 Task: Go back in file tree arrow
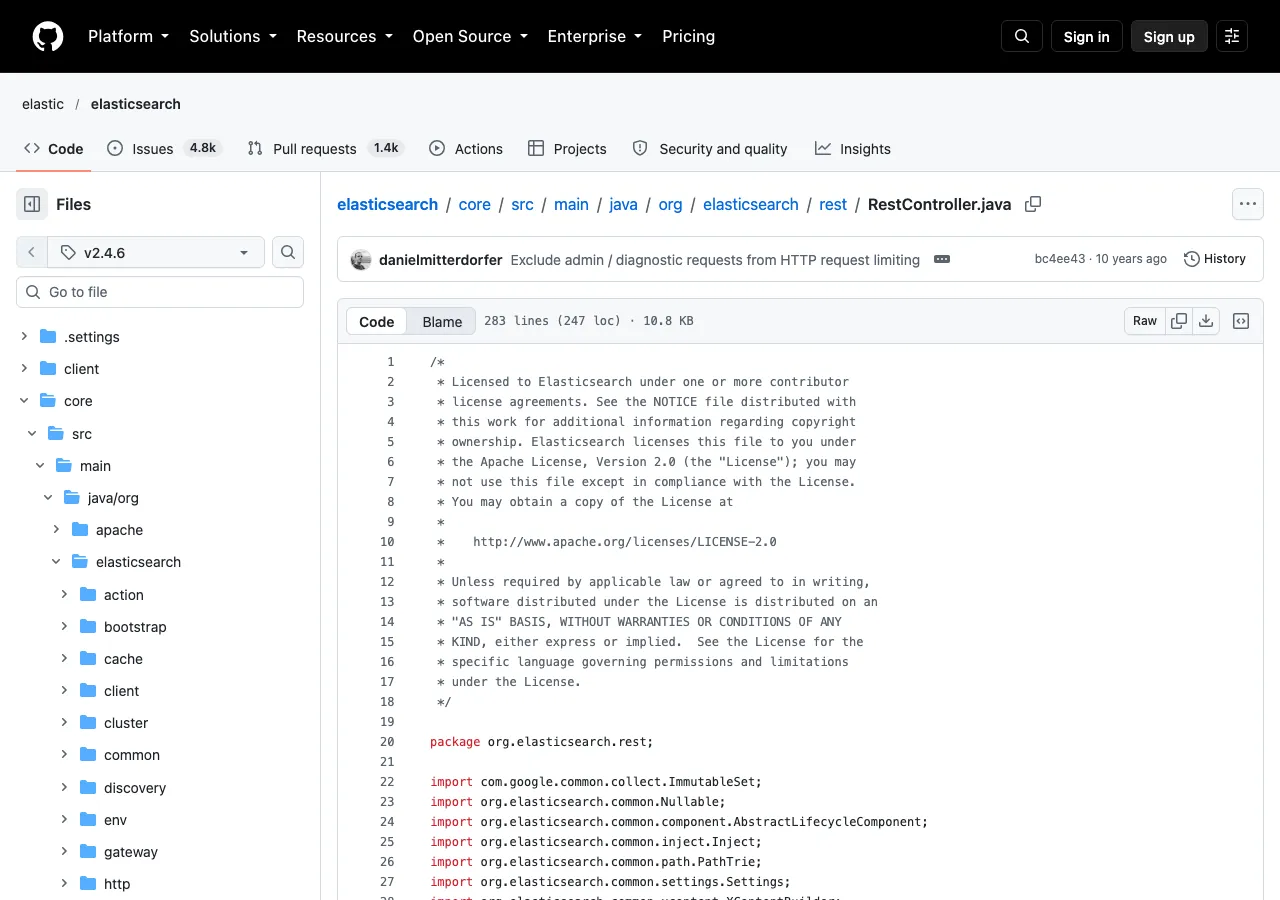[31, 253]
